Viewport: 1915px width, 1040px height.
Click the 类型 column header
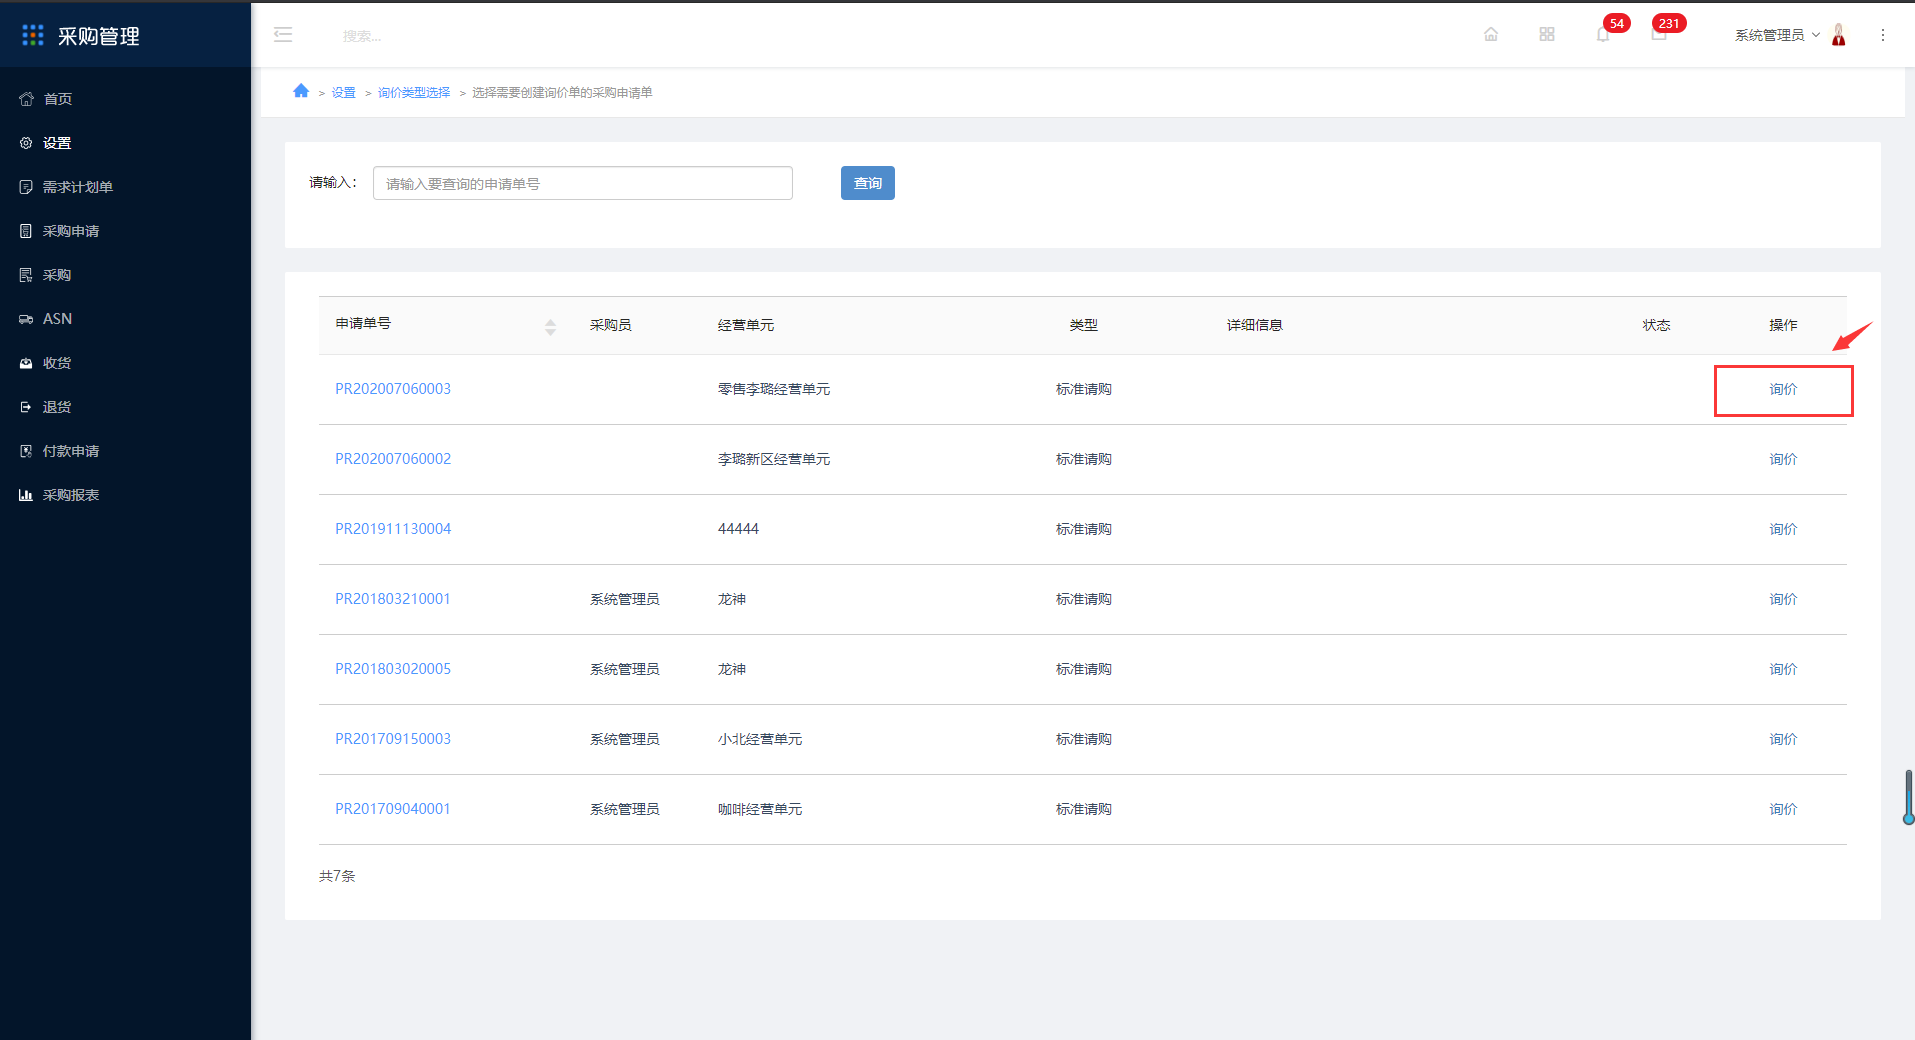point(1084,325)
